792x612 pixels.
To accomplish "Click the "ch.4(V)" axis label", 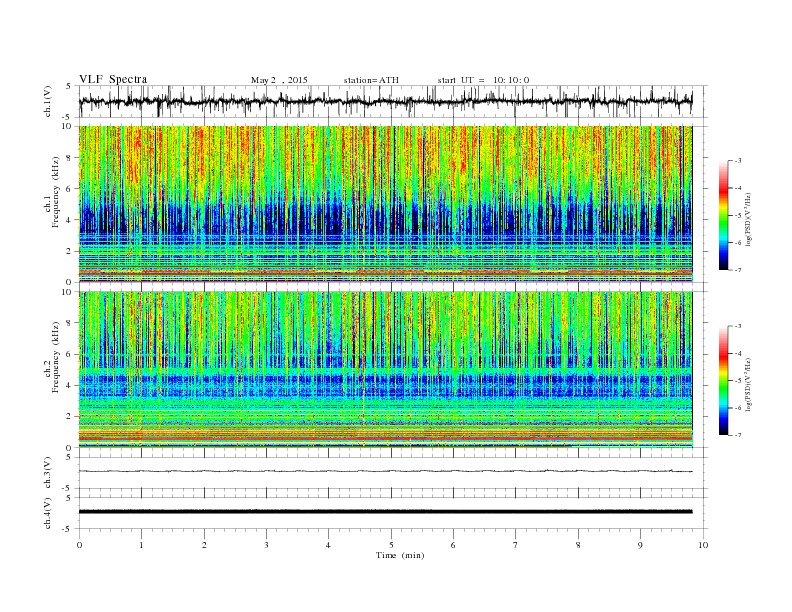I will point(48,513).
